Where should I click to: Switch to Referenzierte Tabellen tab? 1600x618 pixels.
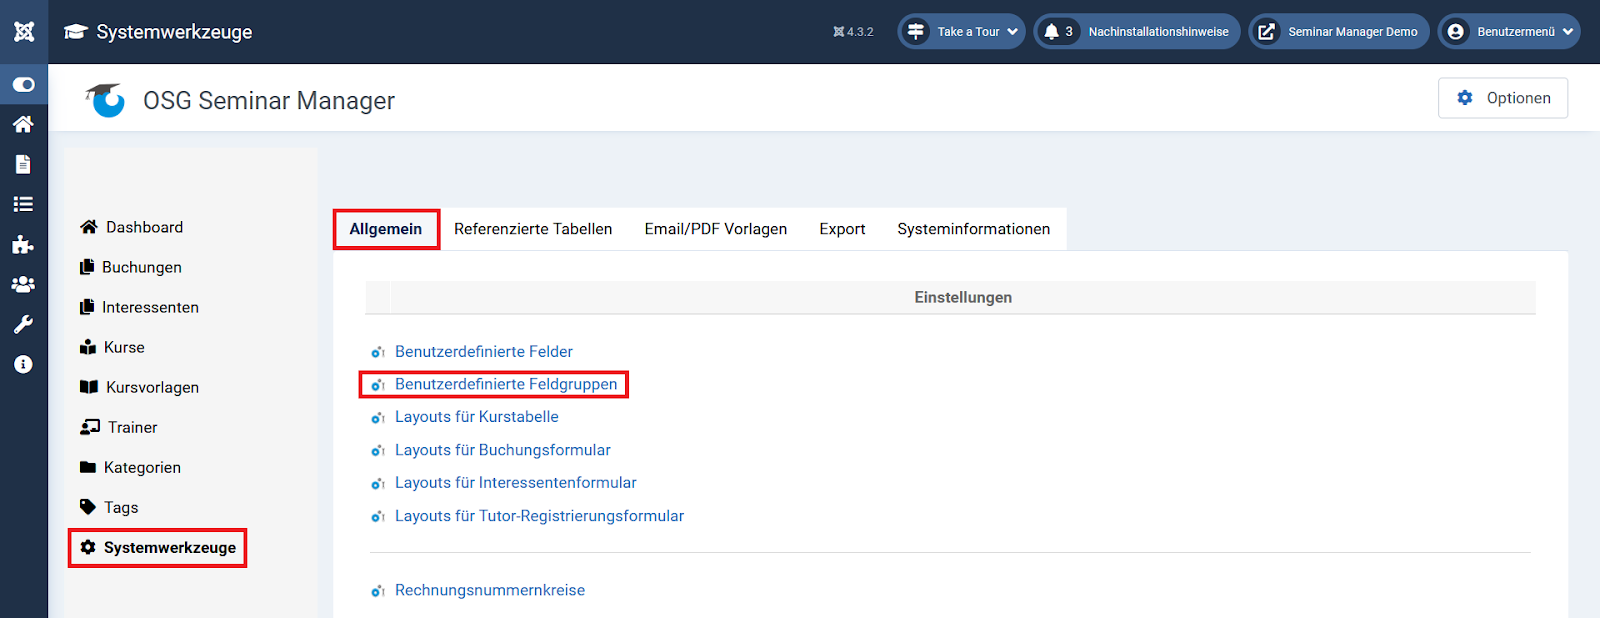(x=533, y=229)
